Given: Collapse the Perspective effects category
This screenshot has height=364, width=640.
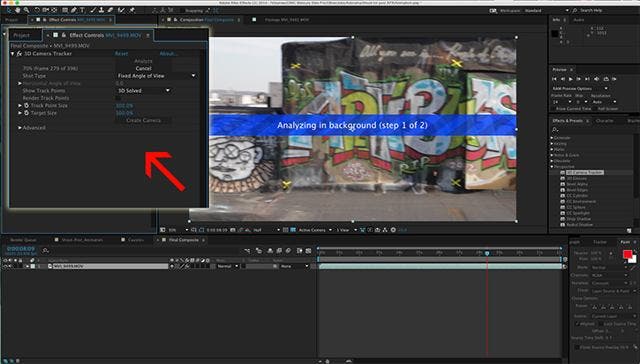Looking at the screenshot, I should point(552,166).
